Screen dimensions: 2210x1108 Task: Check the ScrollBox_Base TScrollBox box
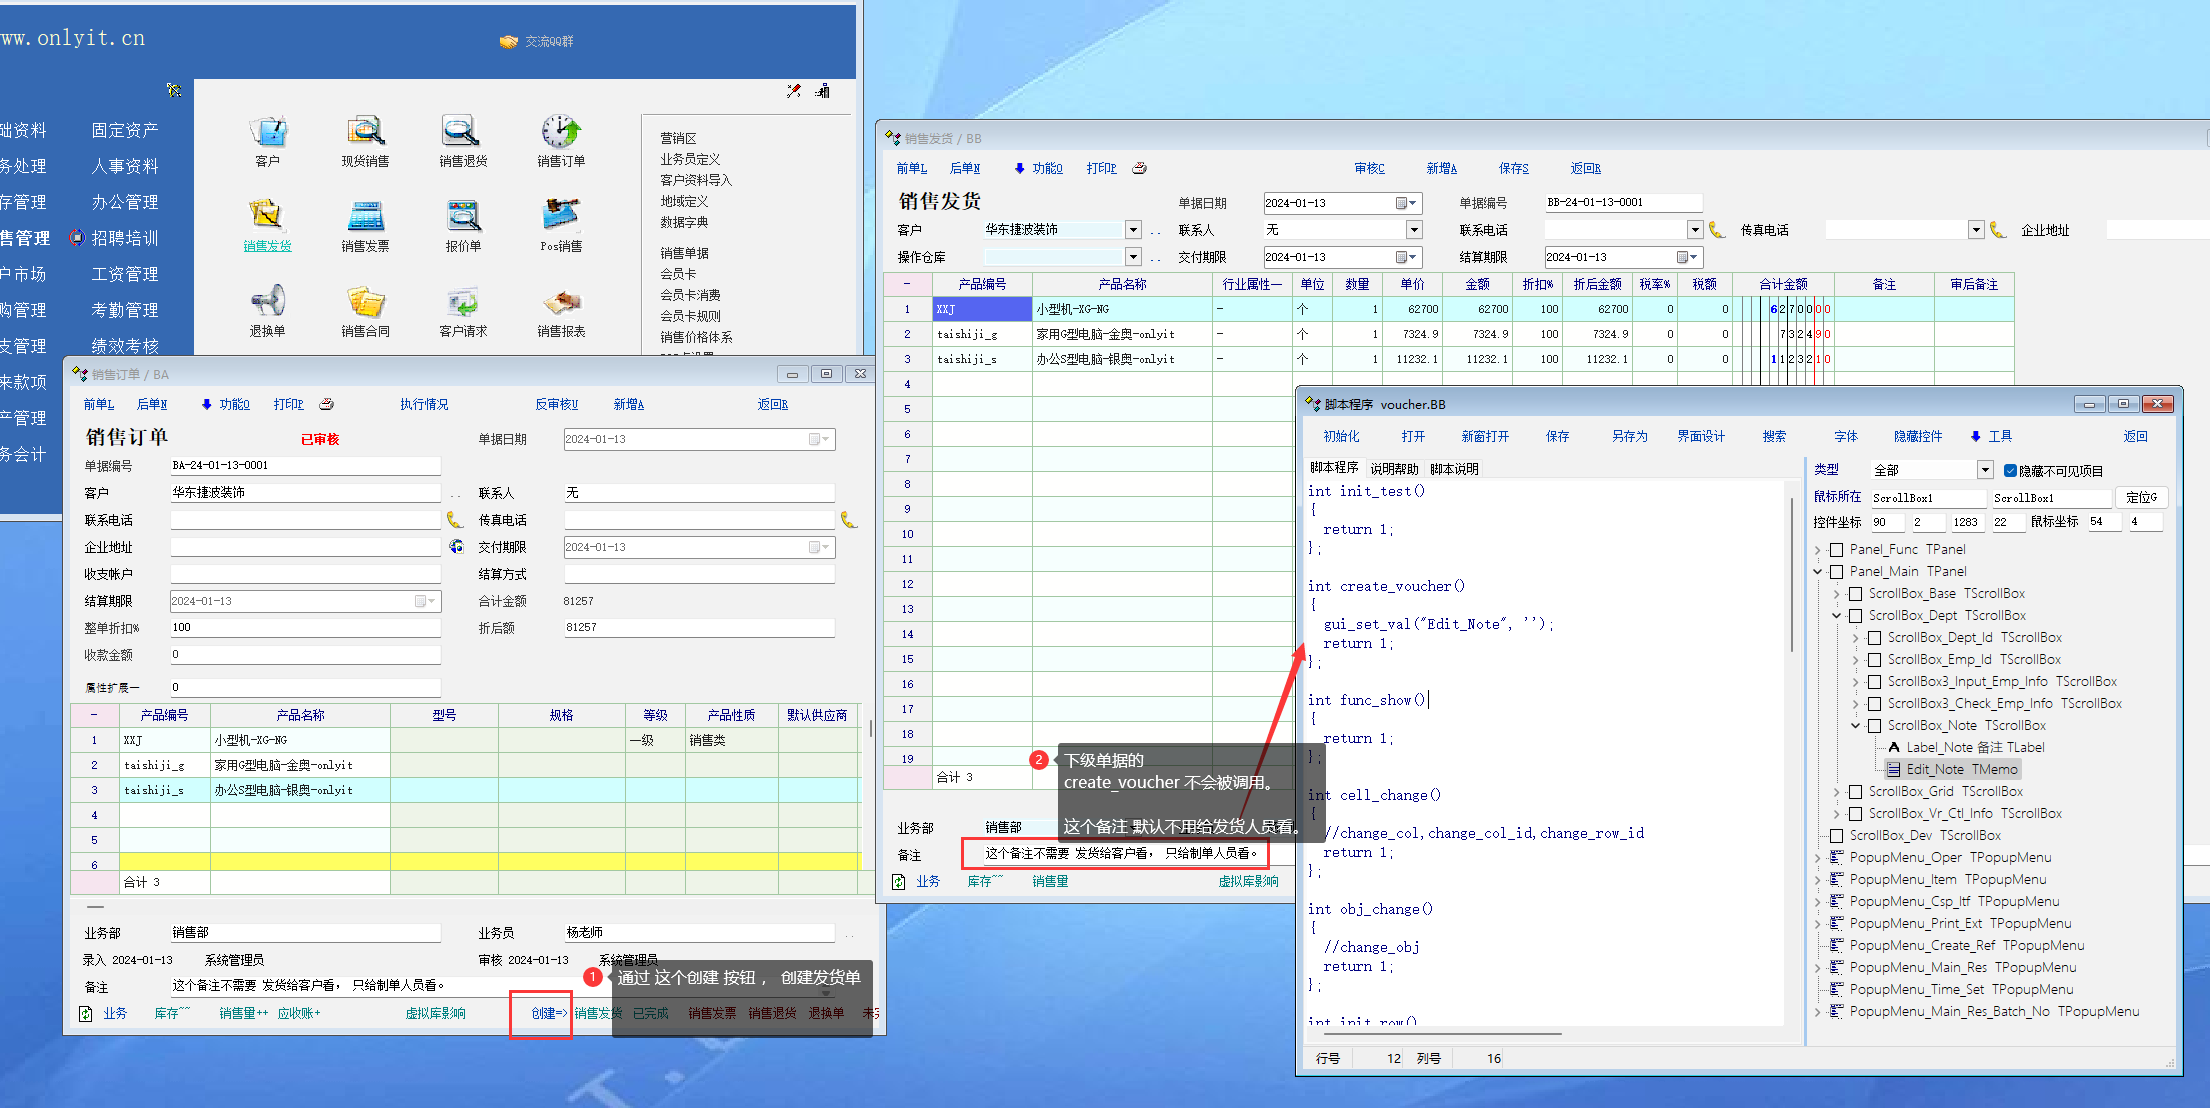pos(1855,594)
